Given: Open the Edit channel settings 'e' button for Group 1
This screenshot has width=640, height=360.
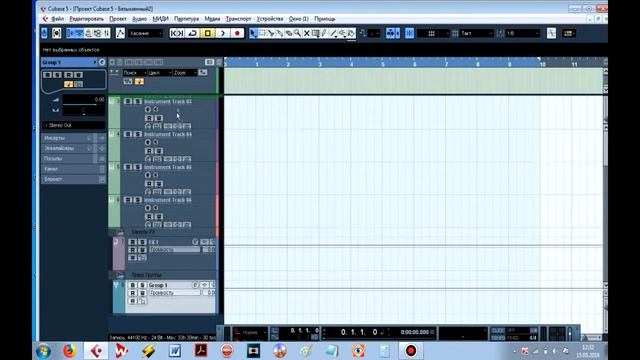Looking at the screenshot, I should 102,62.
